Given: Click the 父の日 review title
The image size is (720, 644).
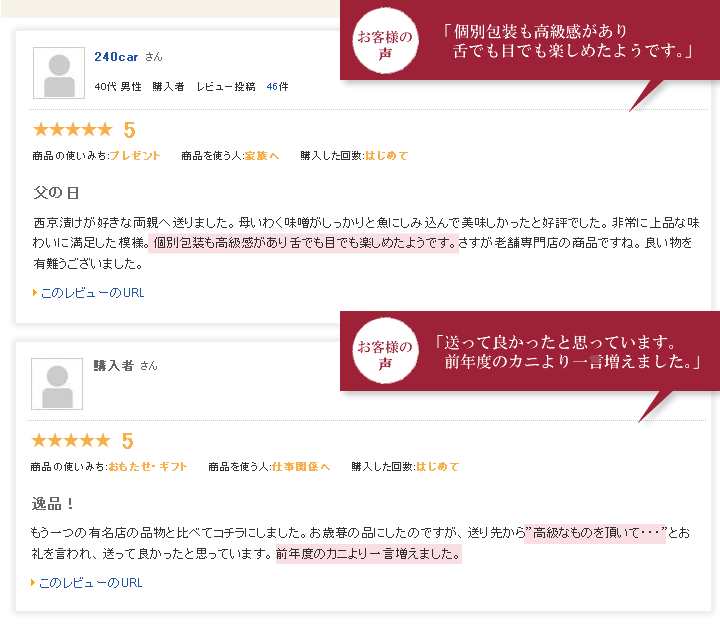Looking at the screenshot, I should coord(56,191).
